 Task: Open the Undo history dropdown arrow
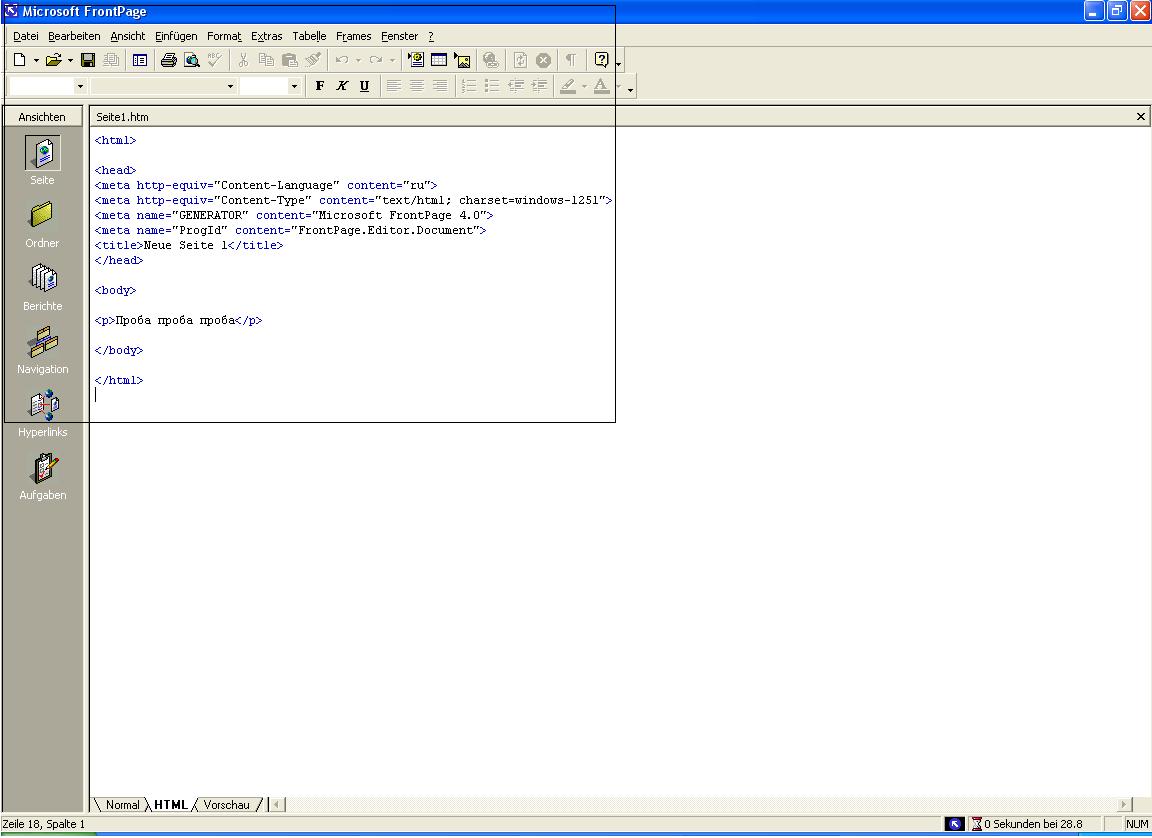point(359,60)
